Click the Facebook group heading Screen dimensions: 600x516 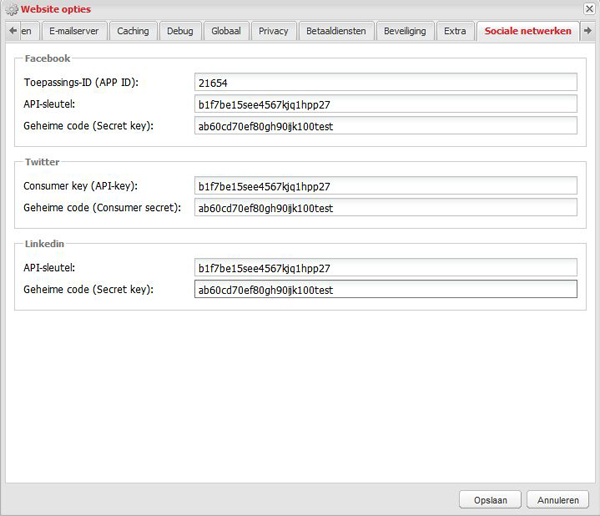(47, 59)
